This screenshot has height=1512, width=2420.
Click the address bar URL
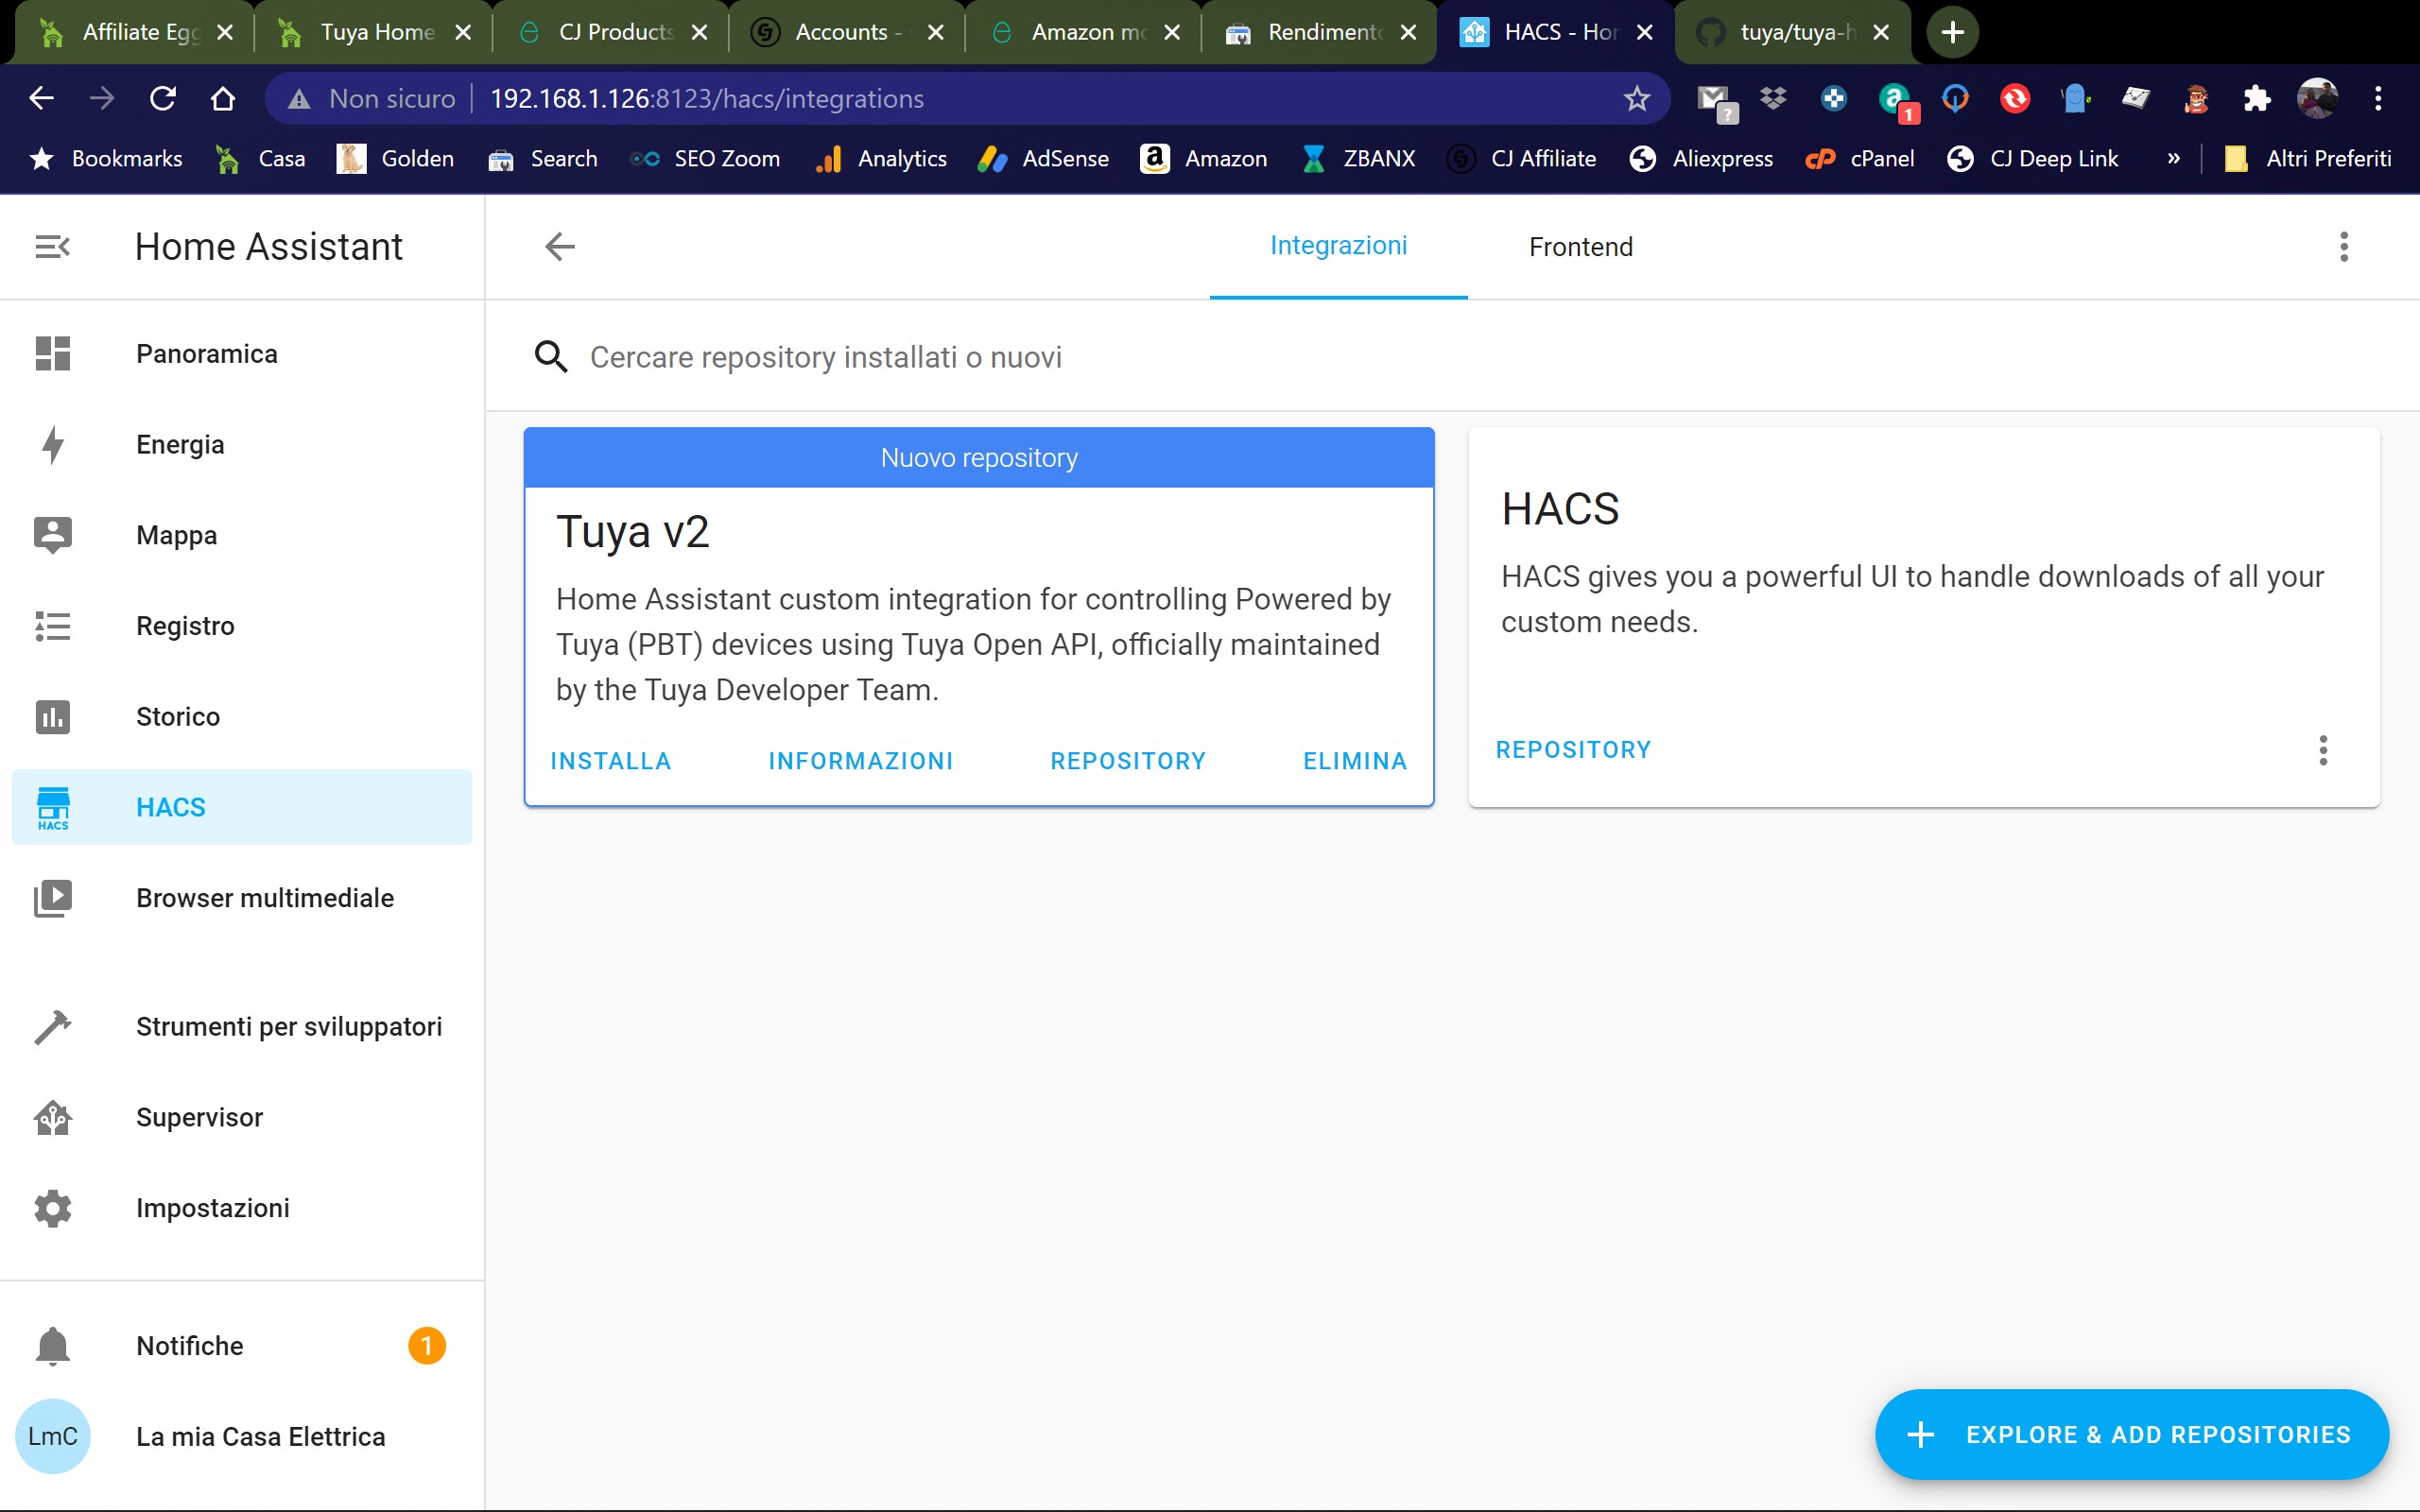tap(707, 98)
